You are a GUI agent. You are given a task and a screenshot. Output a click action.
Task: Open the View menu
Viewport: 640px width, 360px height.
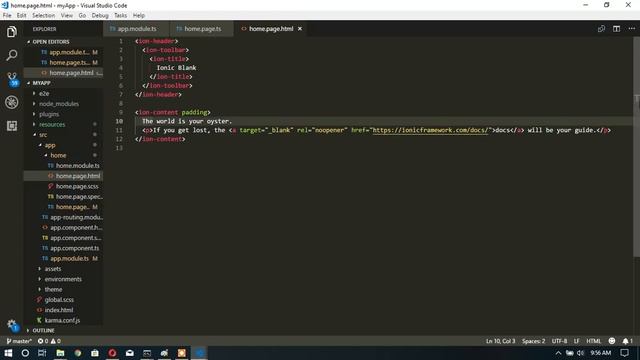67,16
